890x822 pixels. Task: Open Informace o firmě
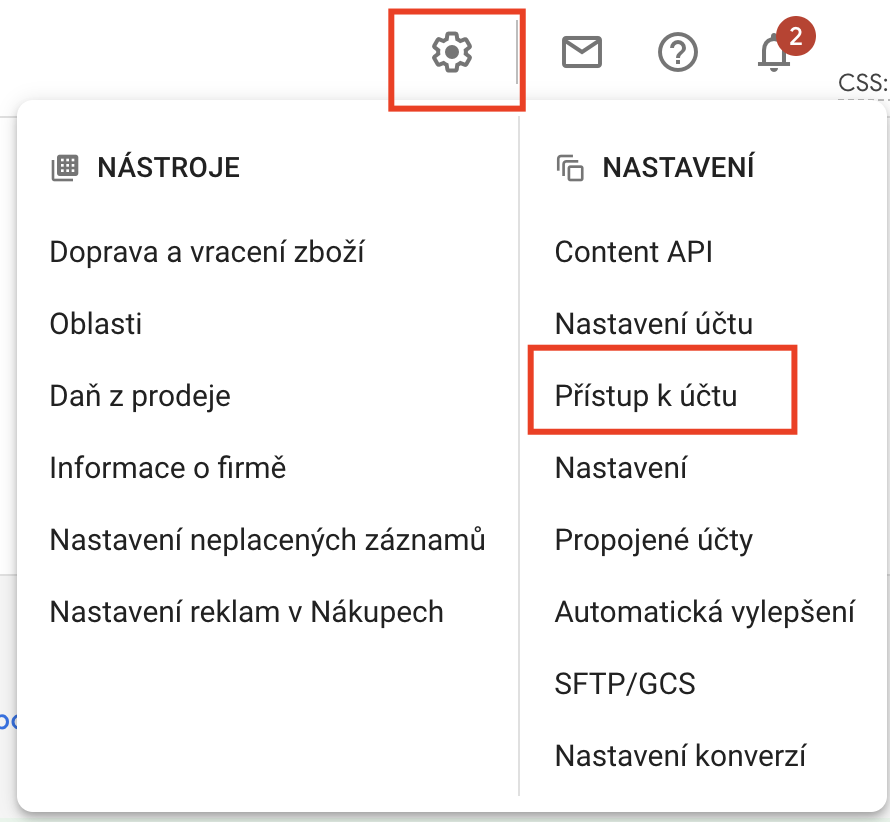tap(168, 468)
